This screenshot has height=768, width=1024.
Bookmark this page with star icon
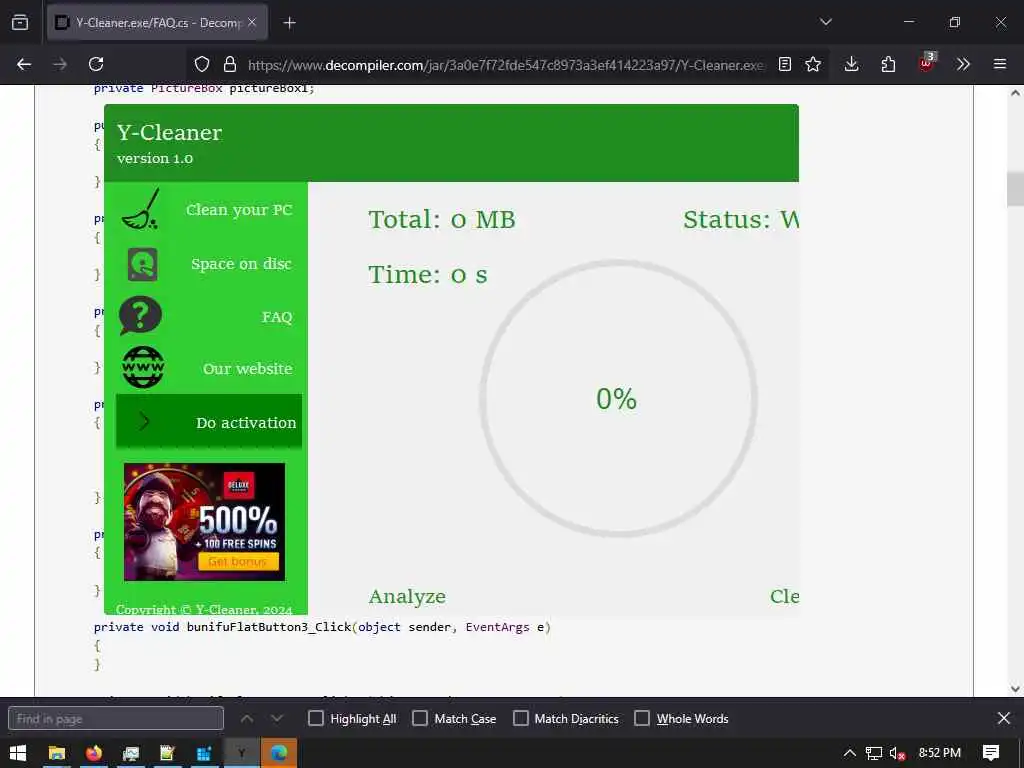point(812,64)
